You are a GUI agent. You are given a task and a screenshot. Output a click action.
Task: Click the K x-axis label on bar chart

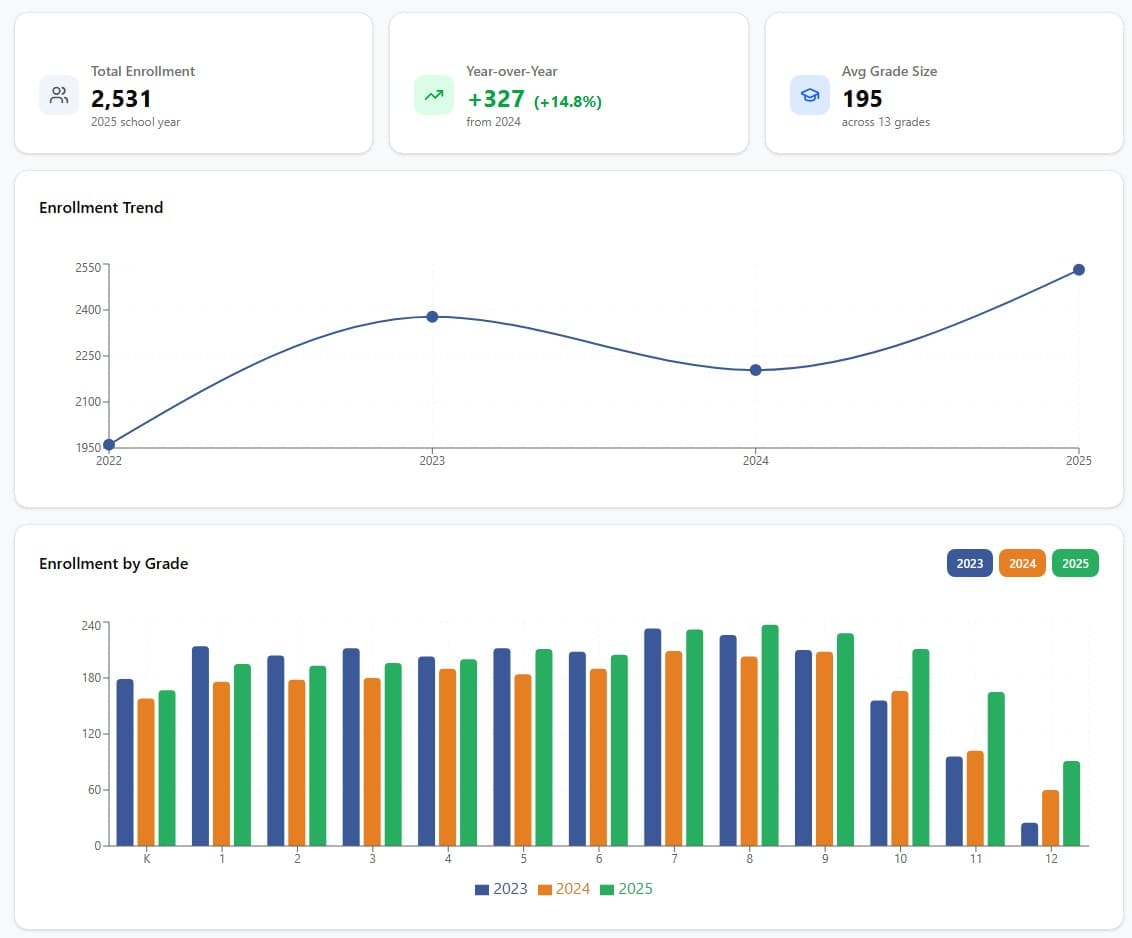pyautogui.click(x=147, y=859)
